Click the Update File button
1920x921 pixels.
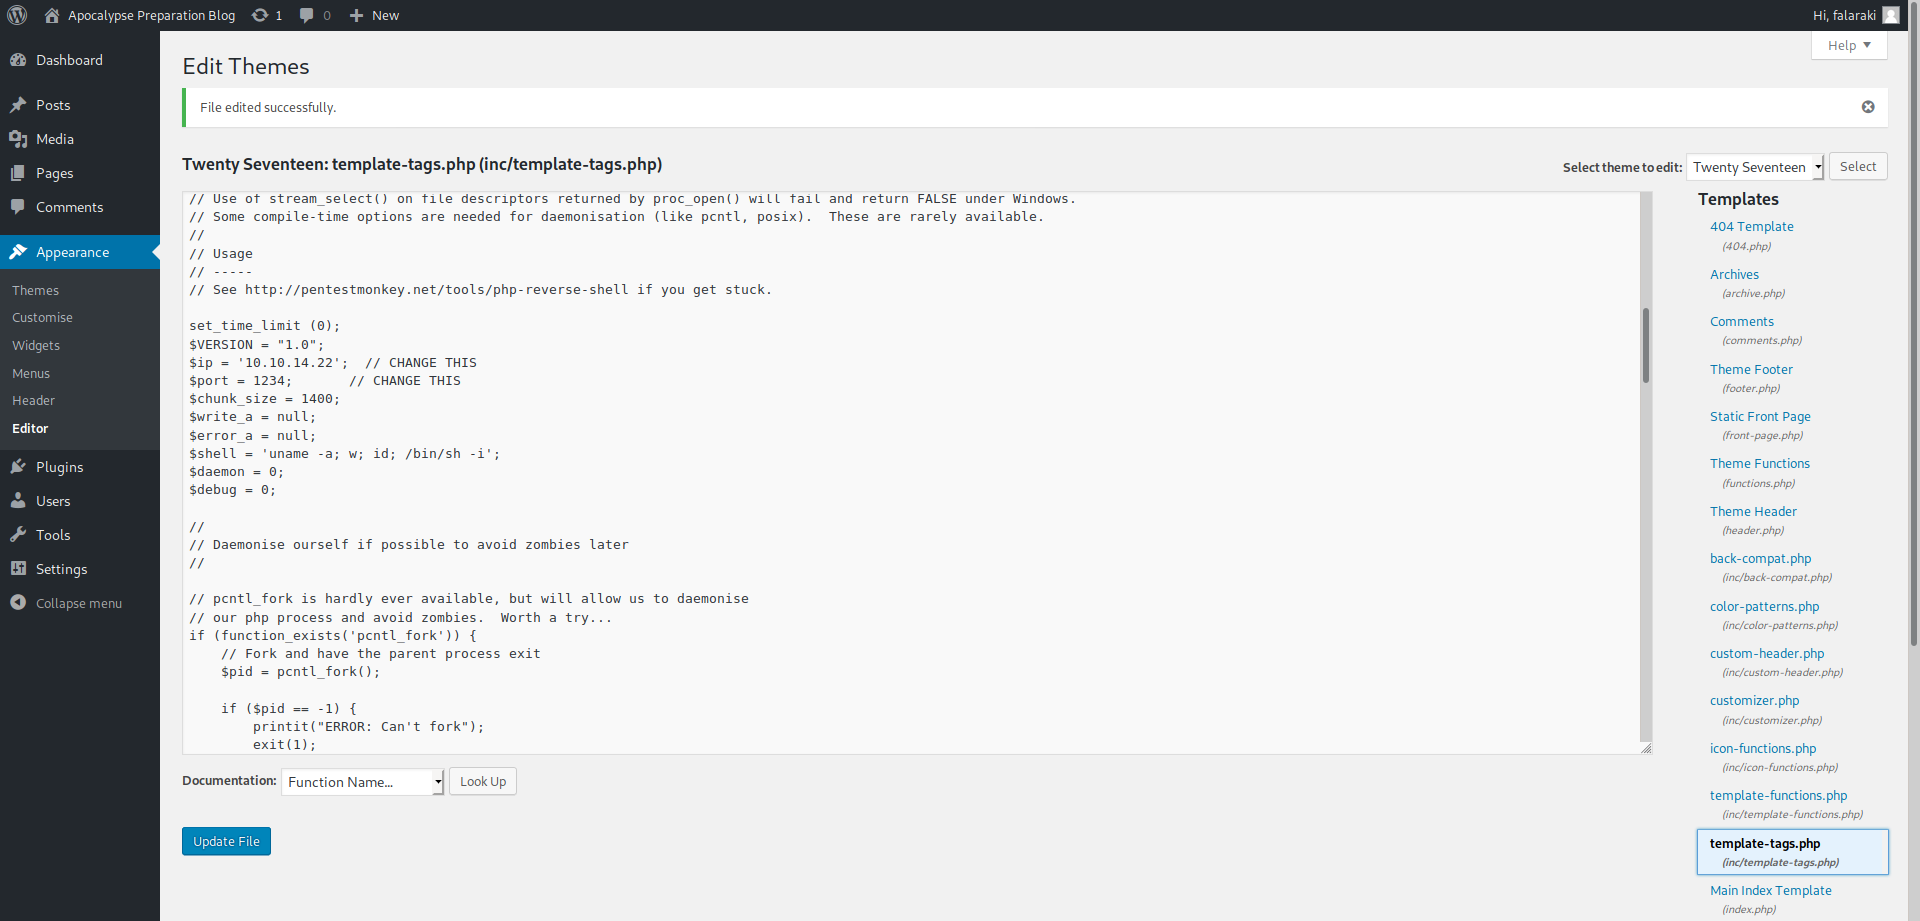(x=226, y=841)
